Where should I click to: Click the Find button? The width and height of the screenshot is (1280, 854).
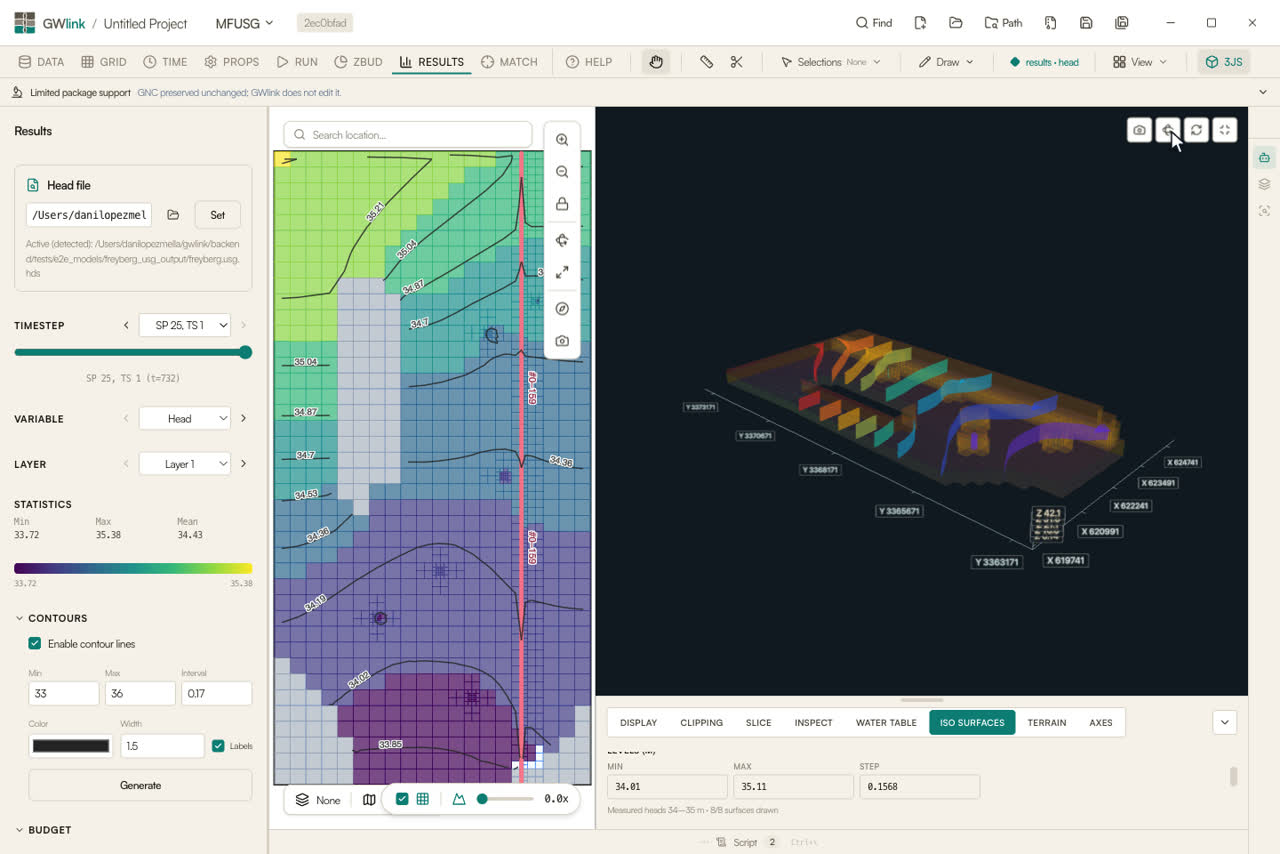[x=873, y=23]
